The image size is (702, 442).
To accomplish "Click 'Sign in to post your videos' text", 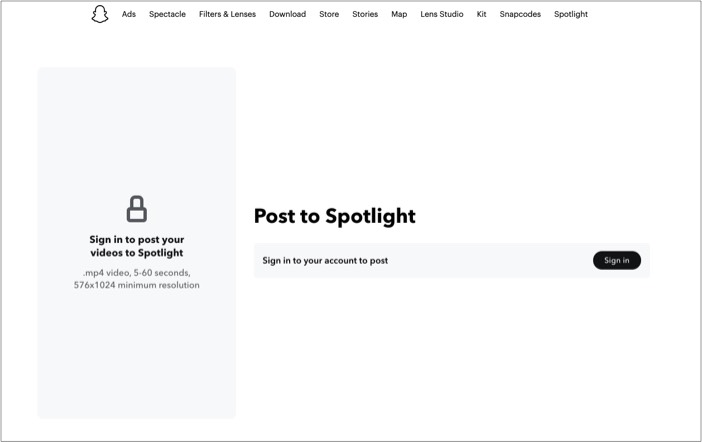I will tap(137, 246).
